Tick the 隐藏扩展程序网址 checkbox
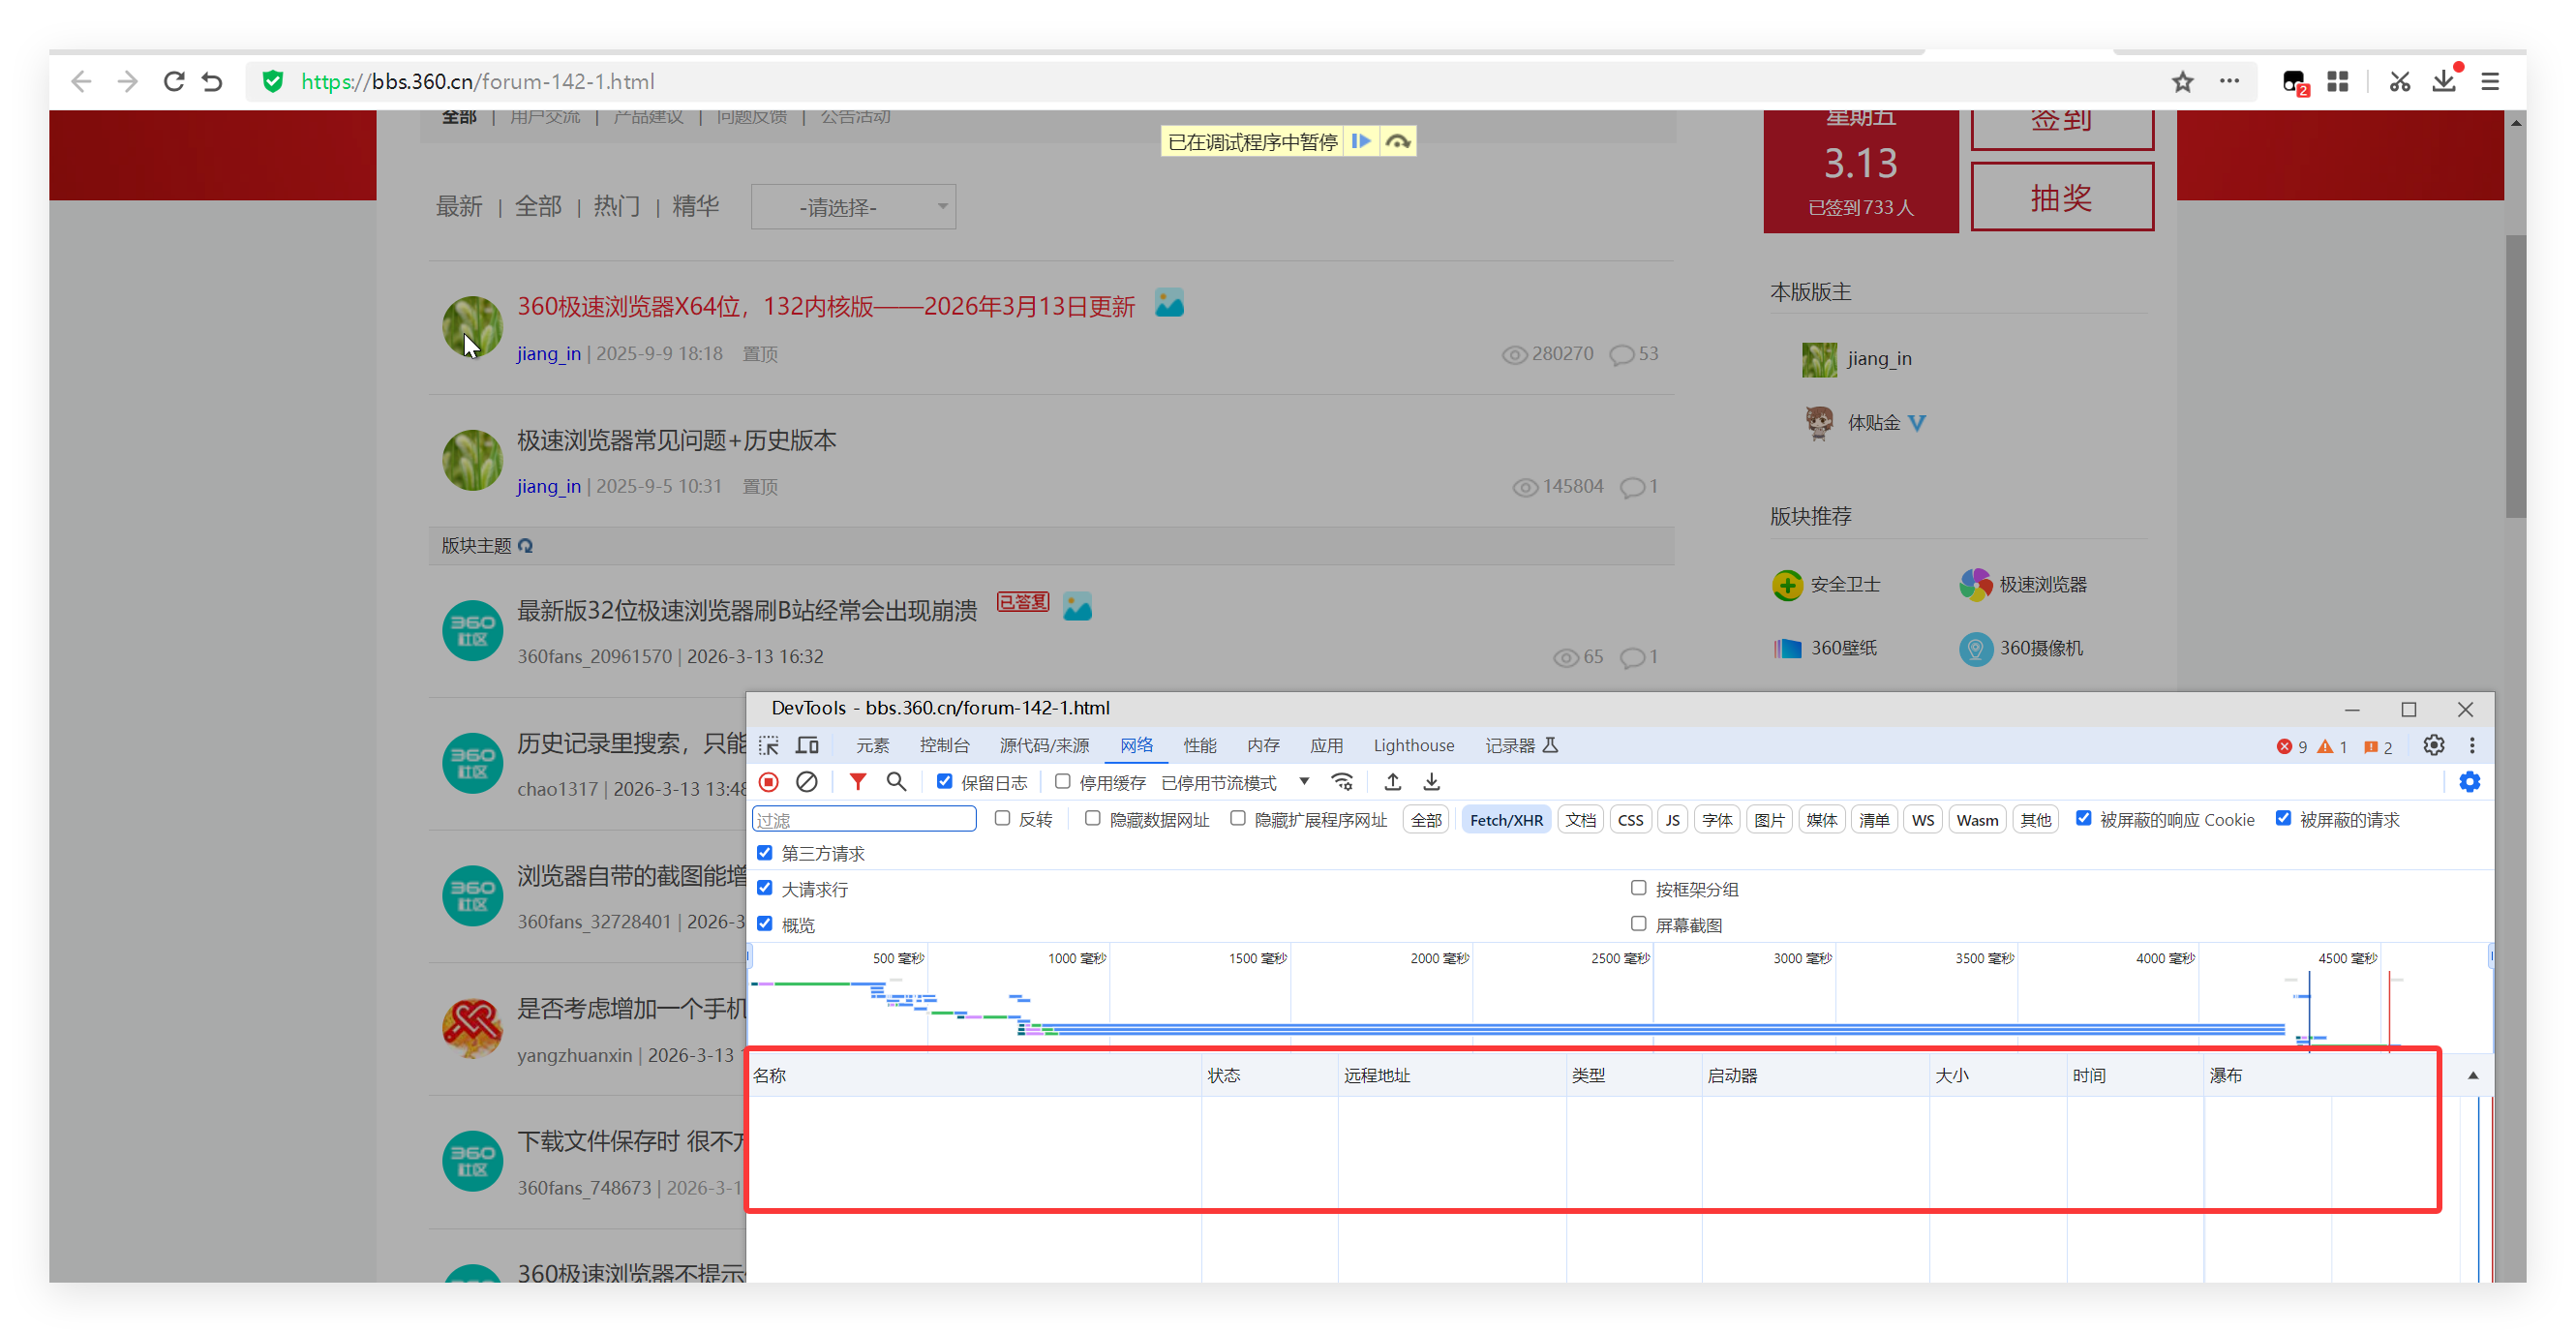This screenshot has height=1332, width=2576. (x=1237, y=818)
